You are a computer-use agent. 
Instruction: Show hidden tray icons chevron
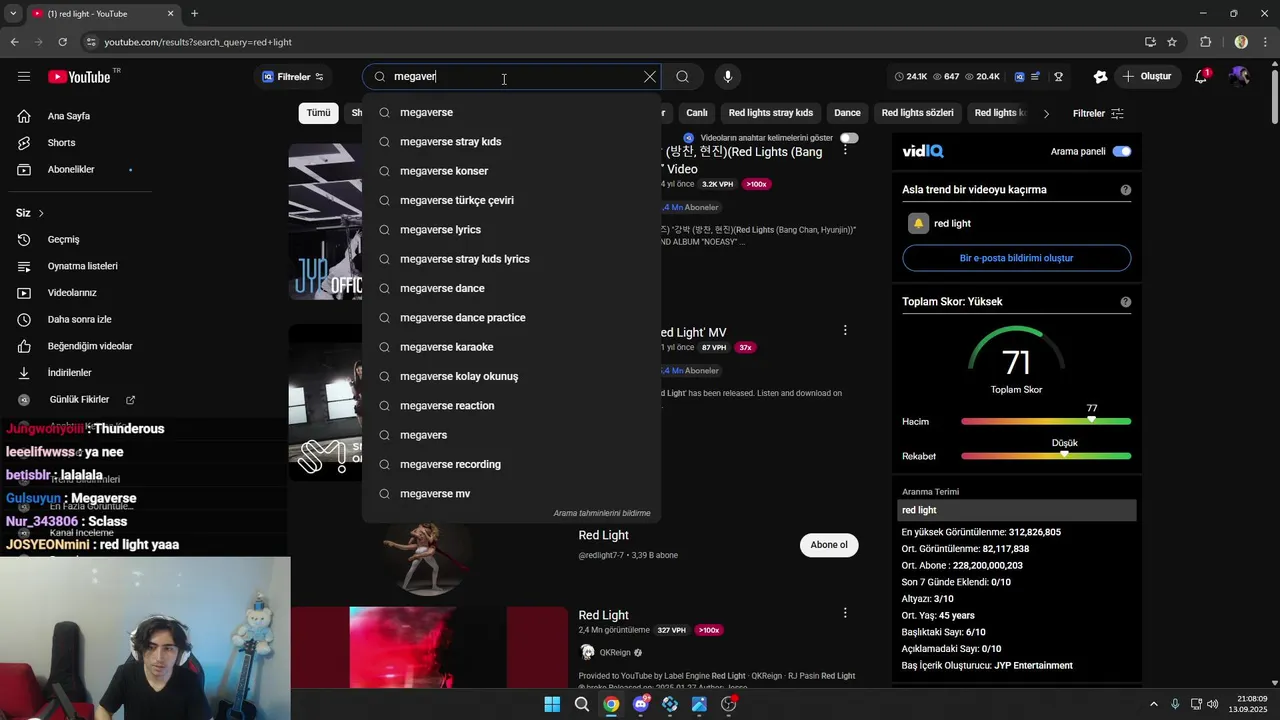point(1154,704)
